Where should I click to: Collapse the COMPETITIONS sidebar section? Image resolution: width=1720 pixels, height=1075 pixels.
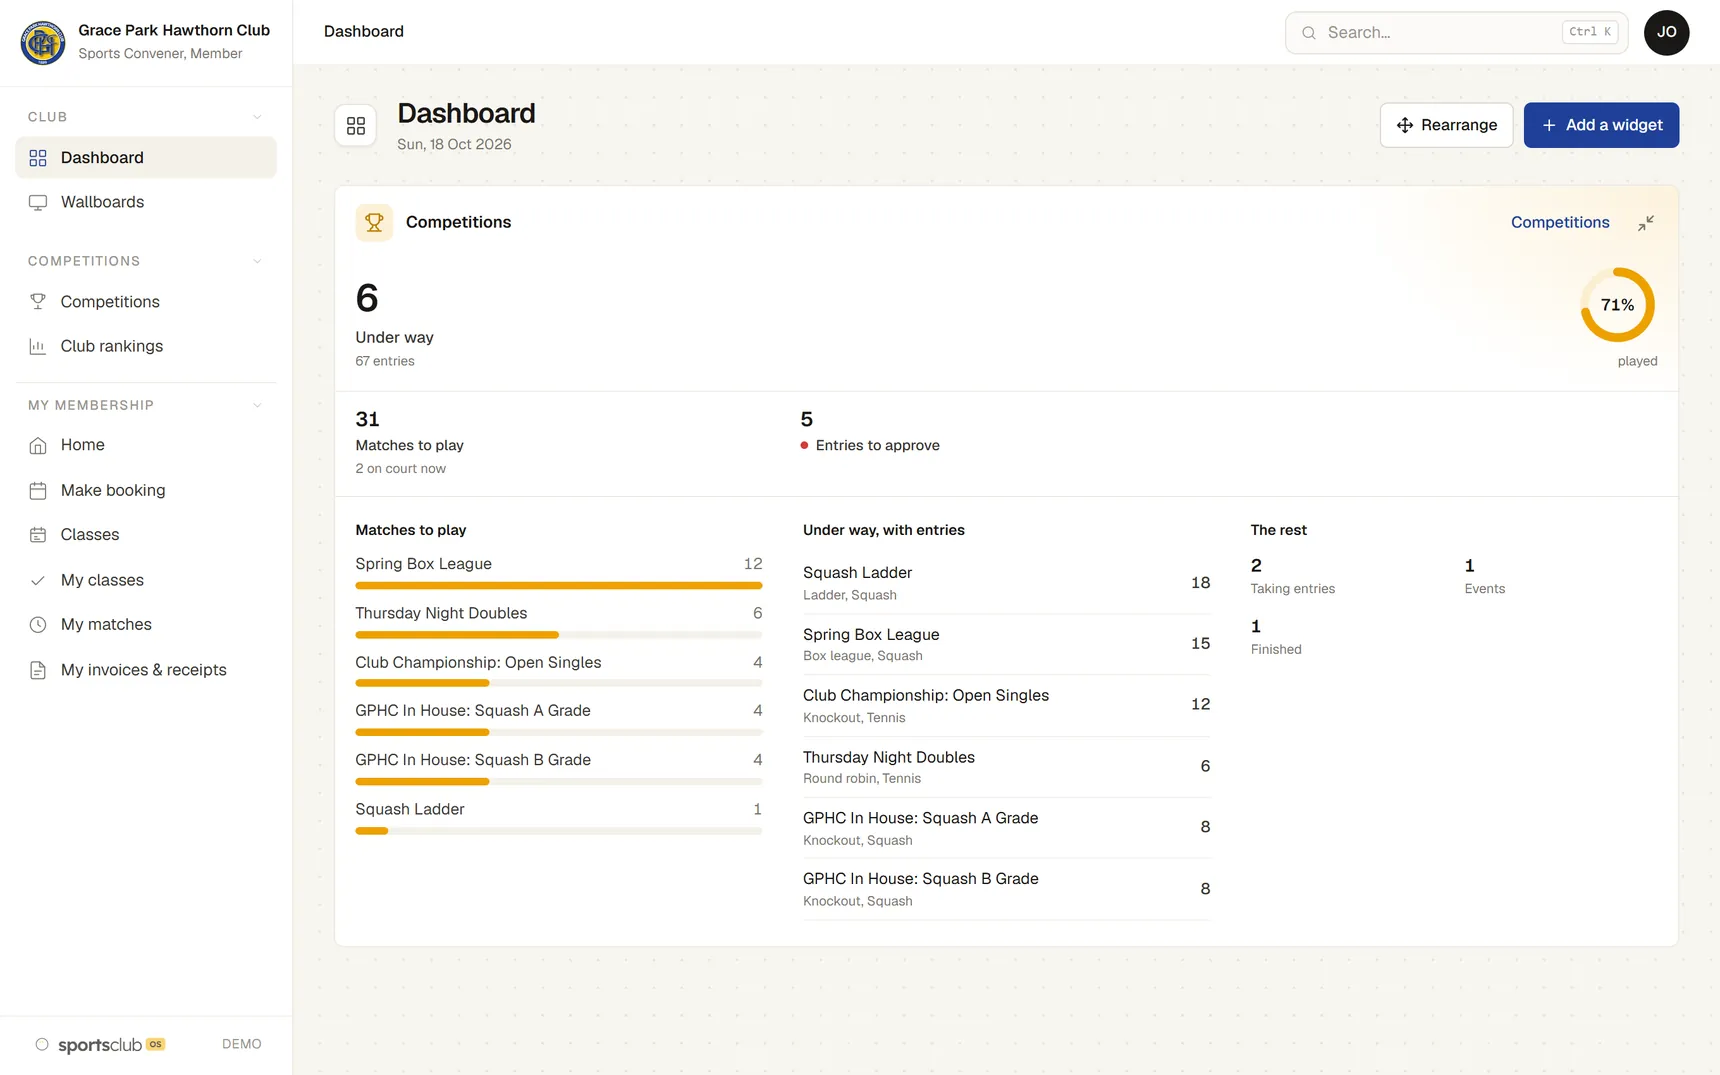(257, 261)
